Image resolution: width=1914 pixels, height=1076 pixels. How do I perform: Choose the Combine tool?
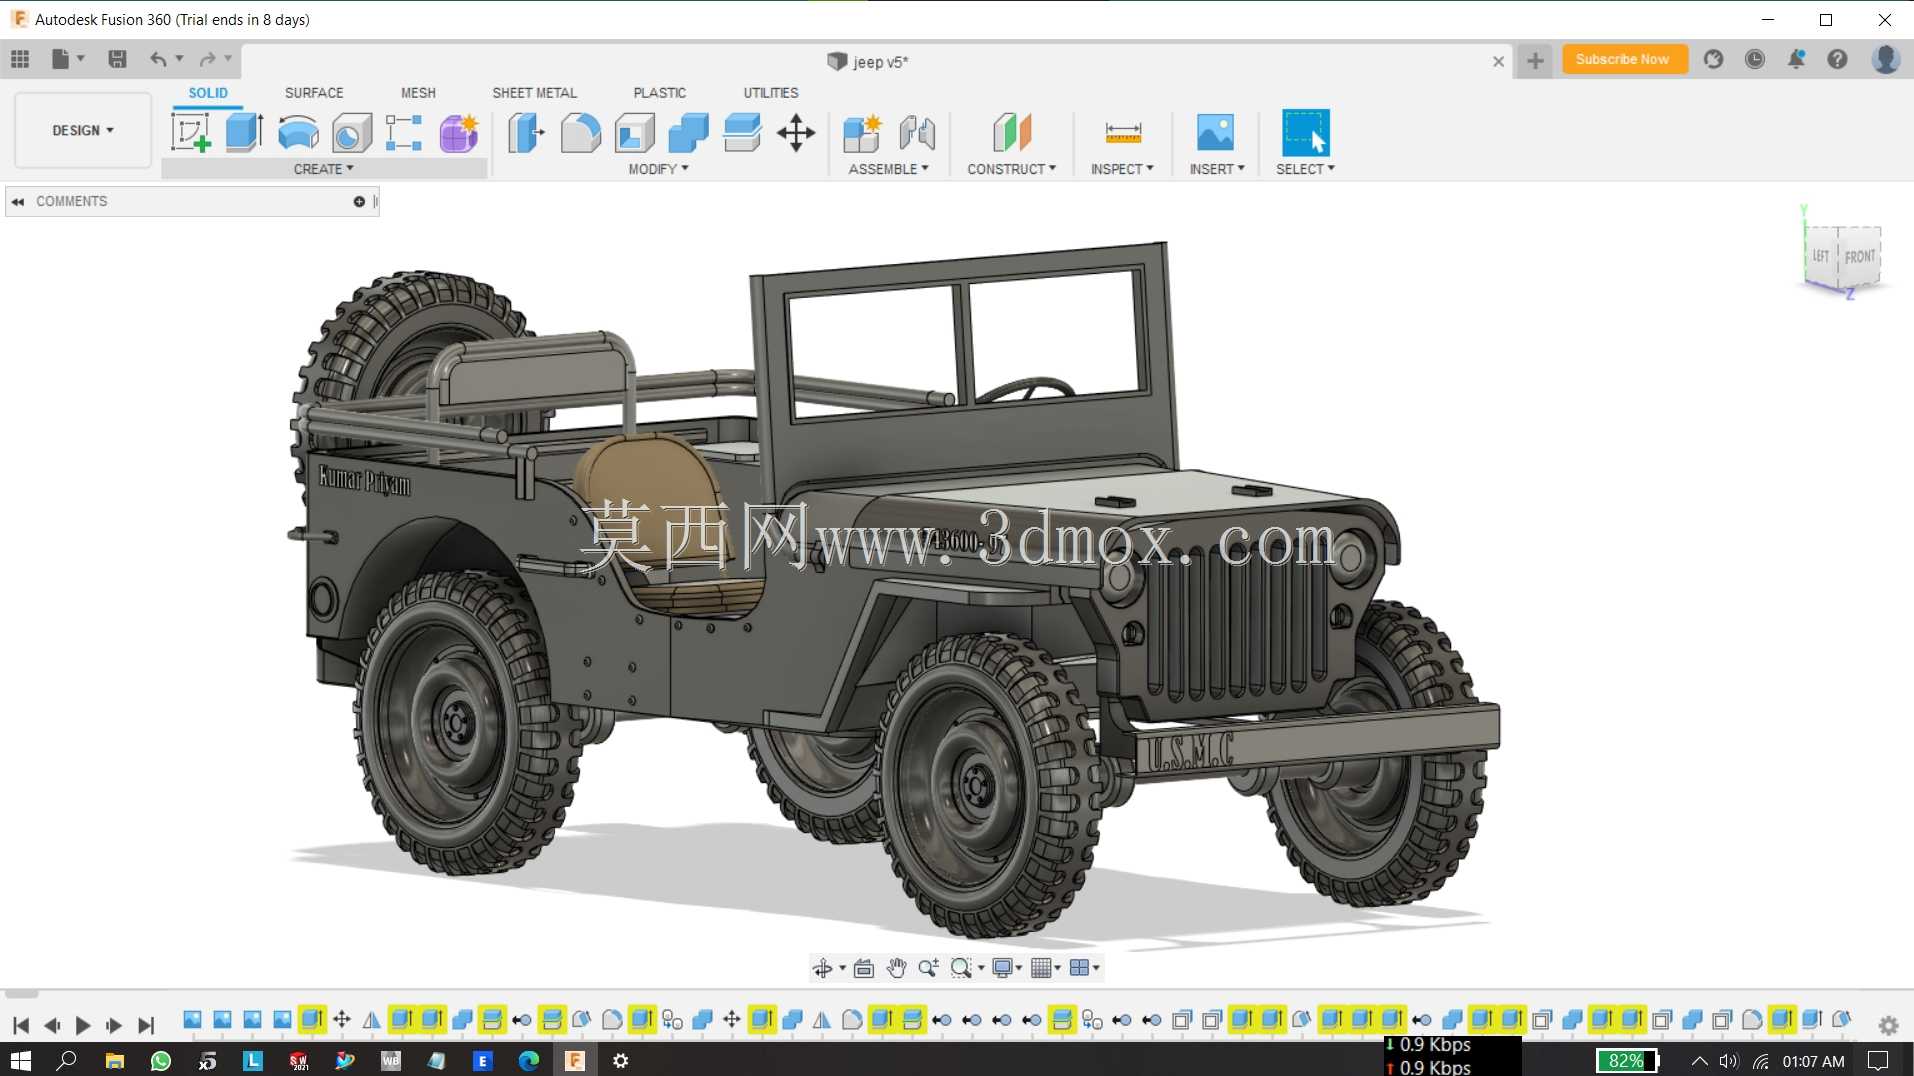click(688, 132)
